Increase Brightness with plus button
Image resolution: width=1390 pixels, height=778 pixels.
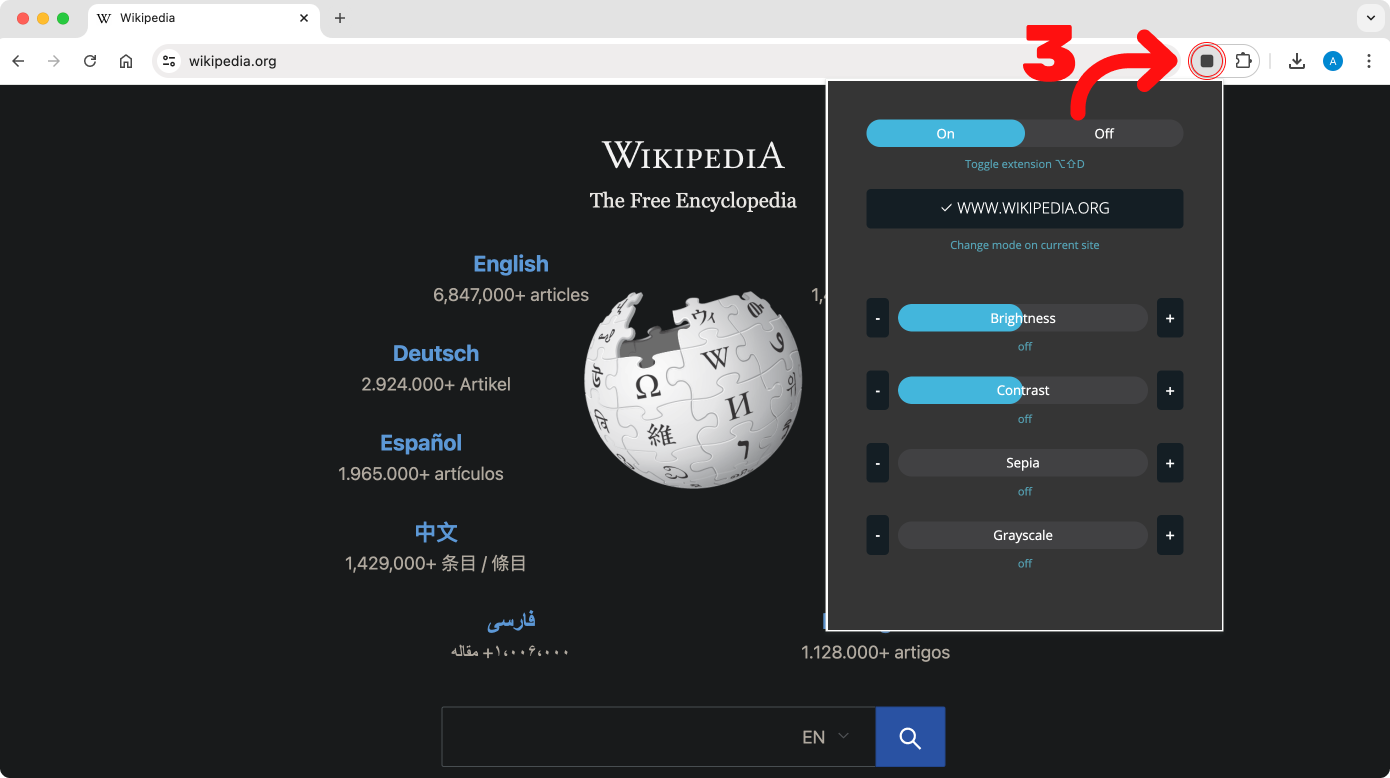1170,318
